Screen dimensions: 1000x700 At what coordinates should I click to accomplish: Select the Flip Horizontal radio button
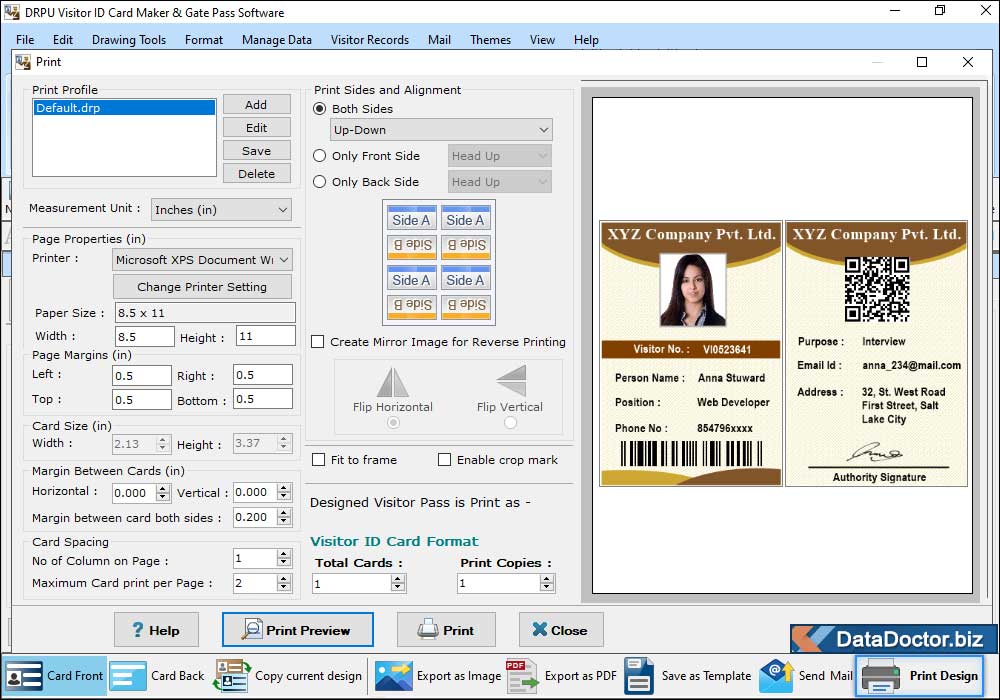[393, 422]
